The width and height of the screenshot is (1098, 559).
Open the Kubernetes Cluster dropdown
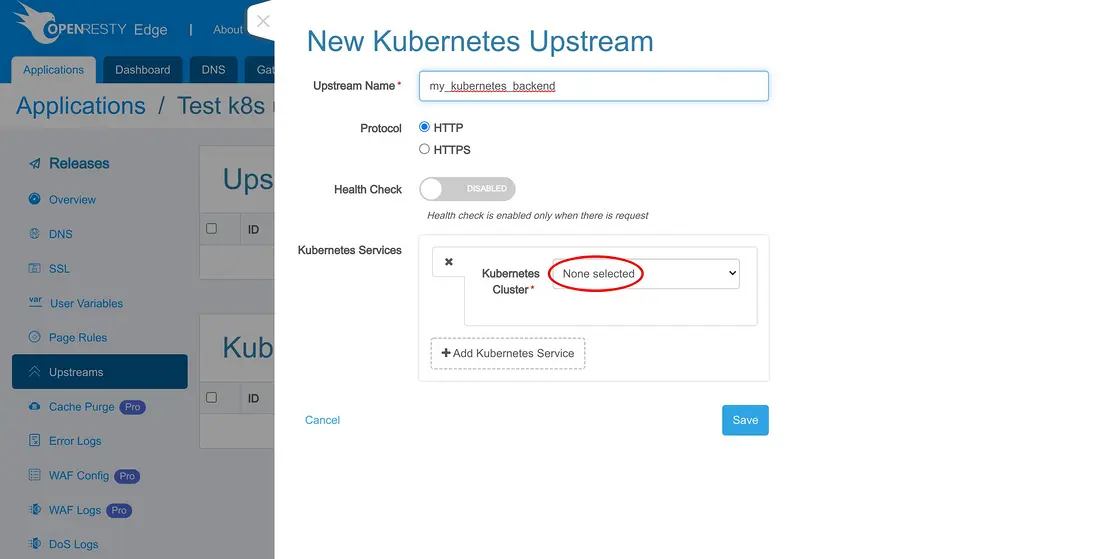(646, 273)
